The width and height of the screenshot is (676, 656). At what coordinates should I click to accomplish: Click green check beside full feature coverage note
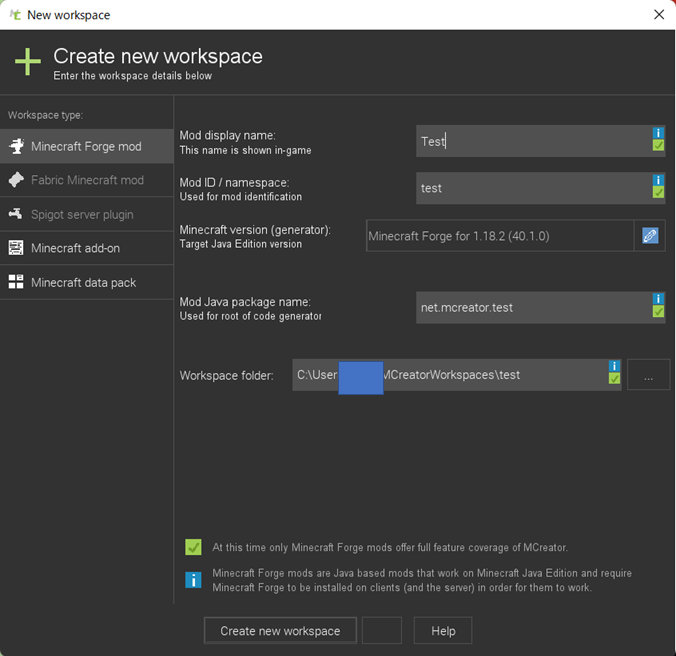[193, 547]
